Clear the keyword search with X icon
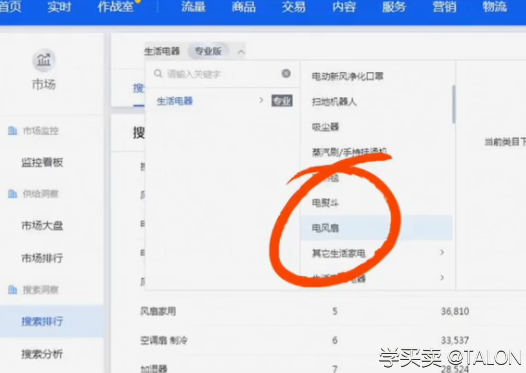526x373 pixels. pos(286,73)
